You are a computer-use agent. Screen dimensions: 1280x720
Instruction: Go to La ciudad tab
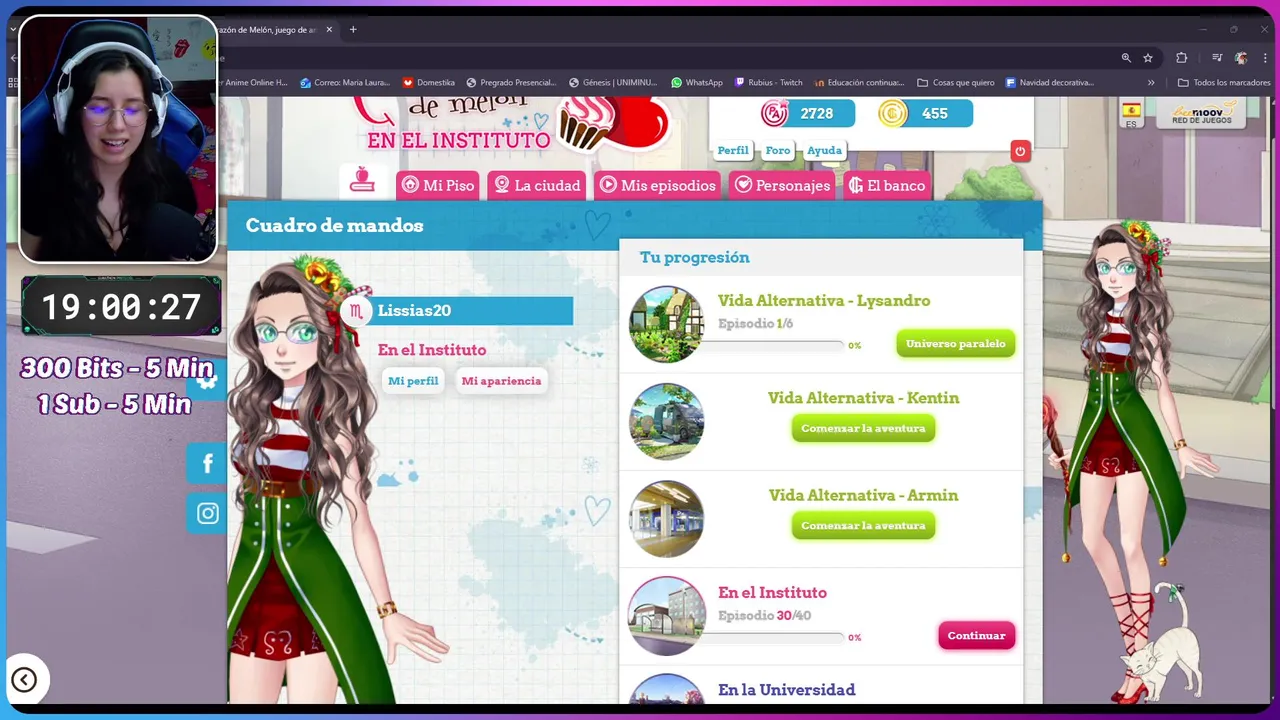(537, 185)
